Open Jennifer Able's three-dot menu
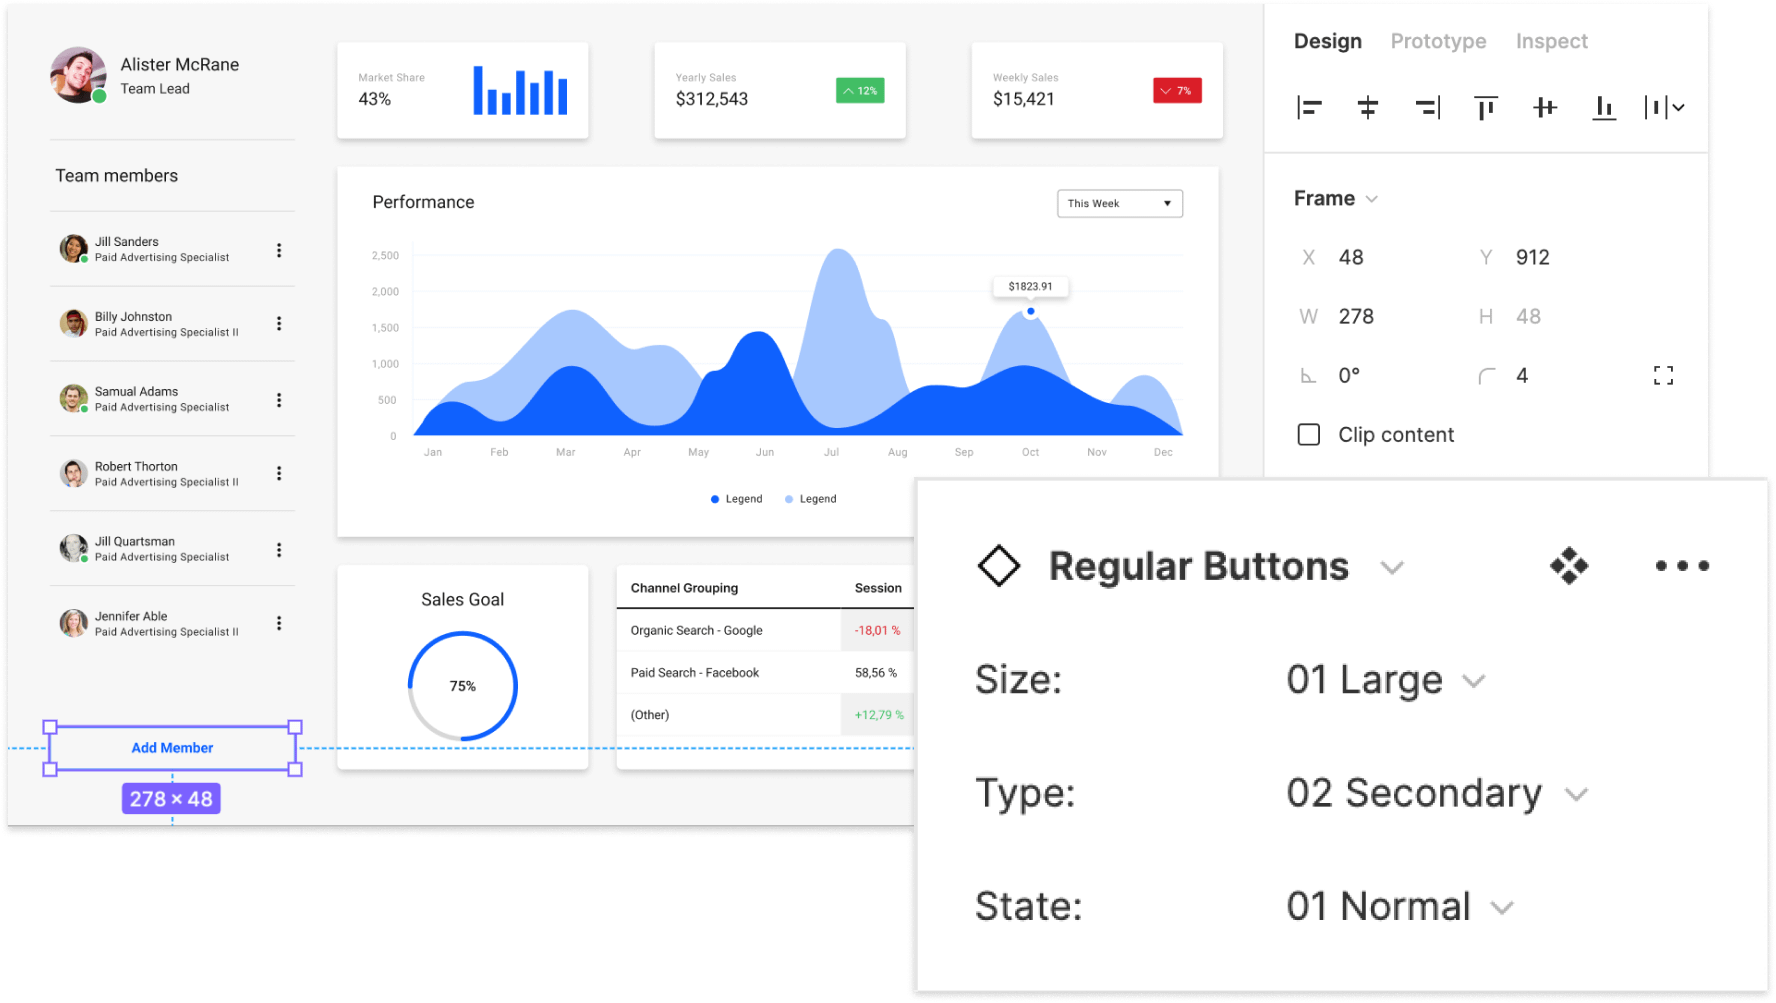1776x1003 pixels. pos(279,623)
